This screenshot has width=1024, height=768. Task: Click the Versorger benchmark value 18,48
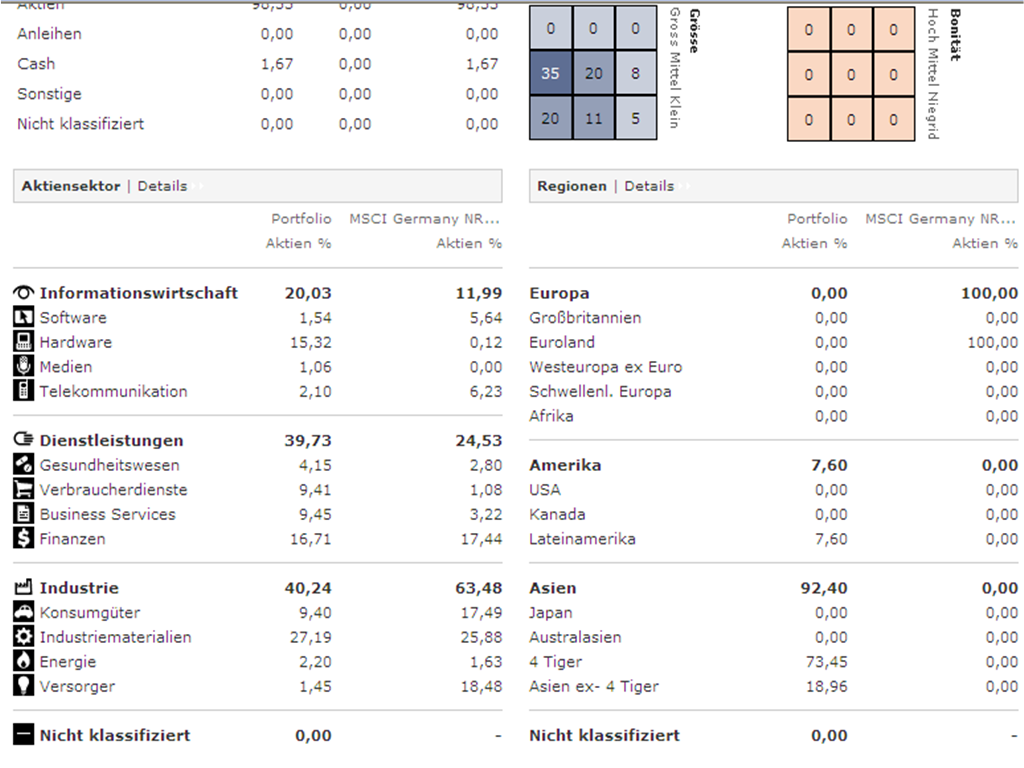coord(481,686)
